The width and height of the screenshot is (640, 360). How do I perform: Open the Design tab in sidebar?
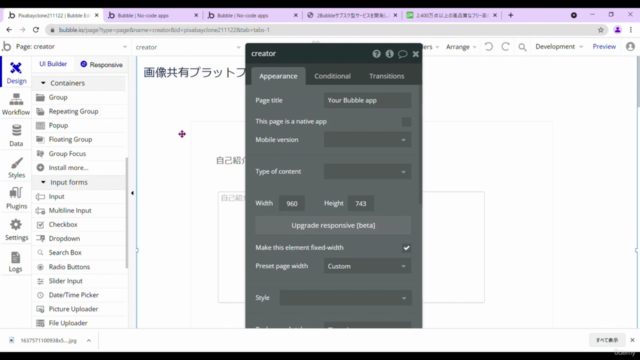pyautogui.click(x=16, y=72)
